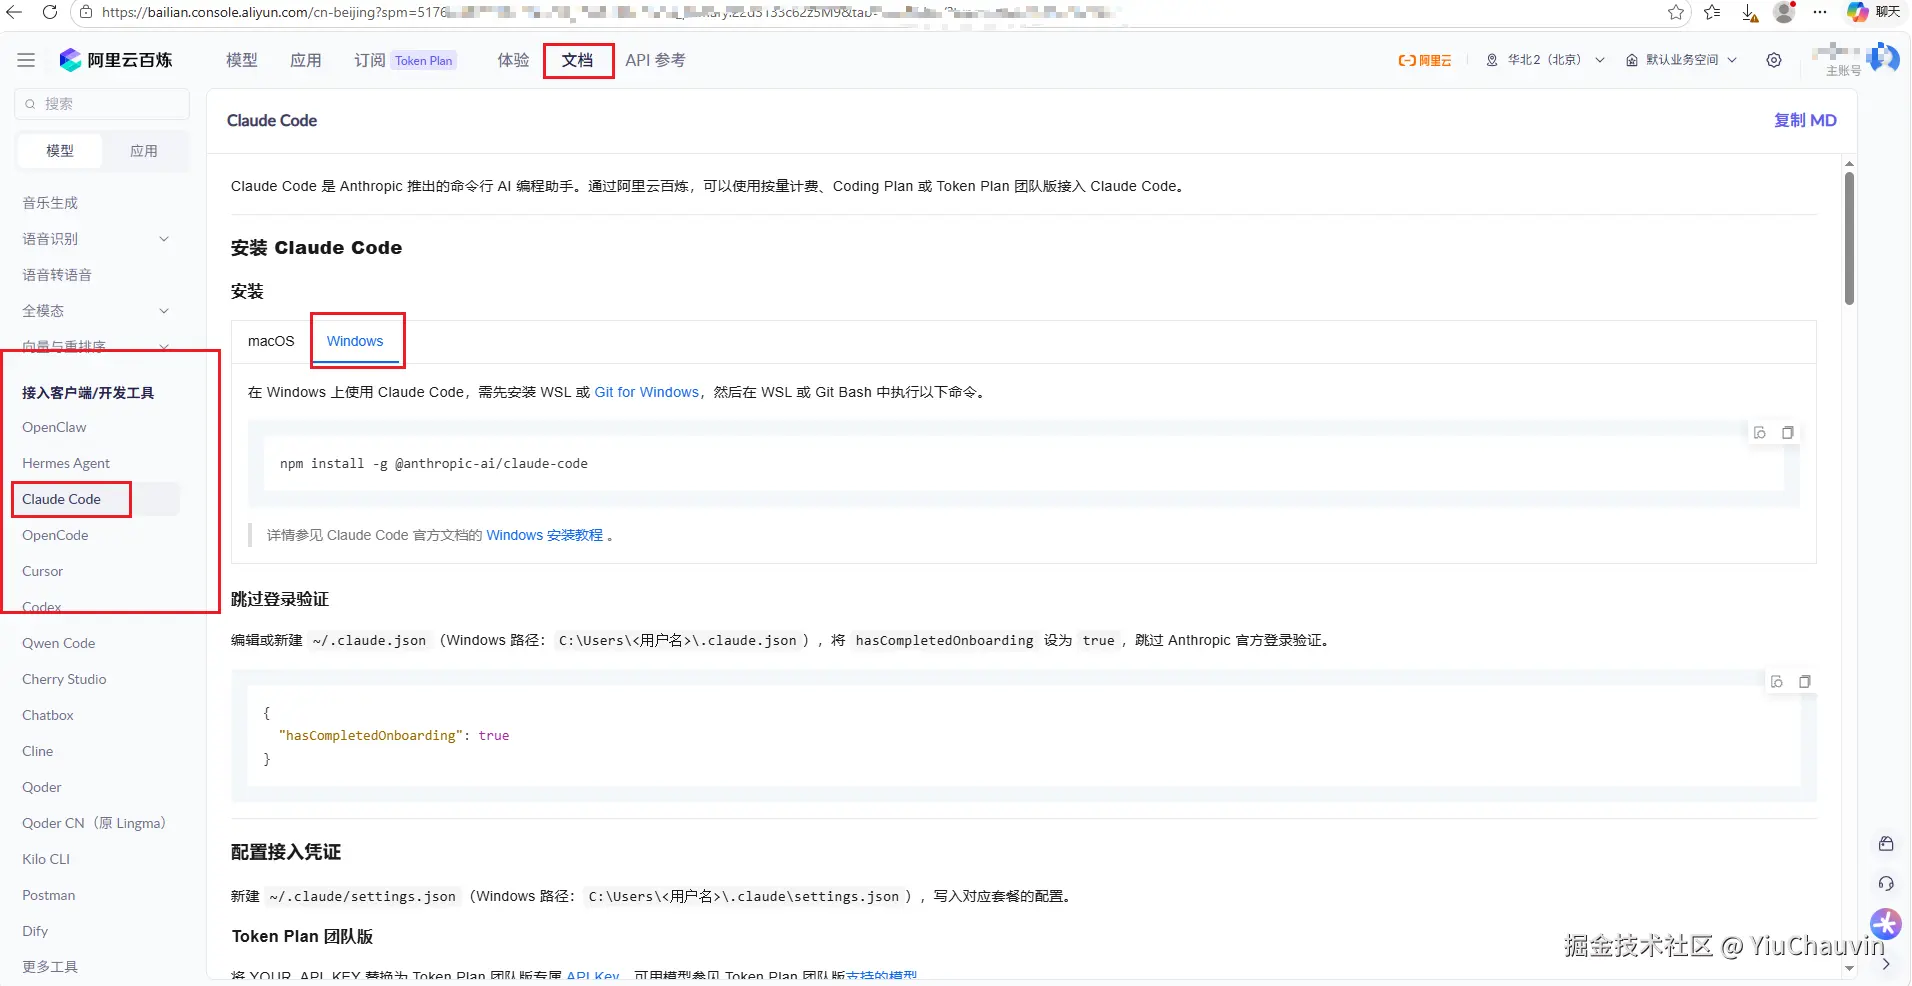The image size is (1912, 986).
Task: Click the 复制 MD button
Action: 1805,120
